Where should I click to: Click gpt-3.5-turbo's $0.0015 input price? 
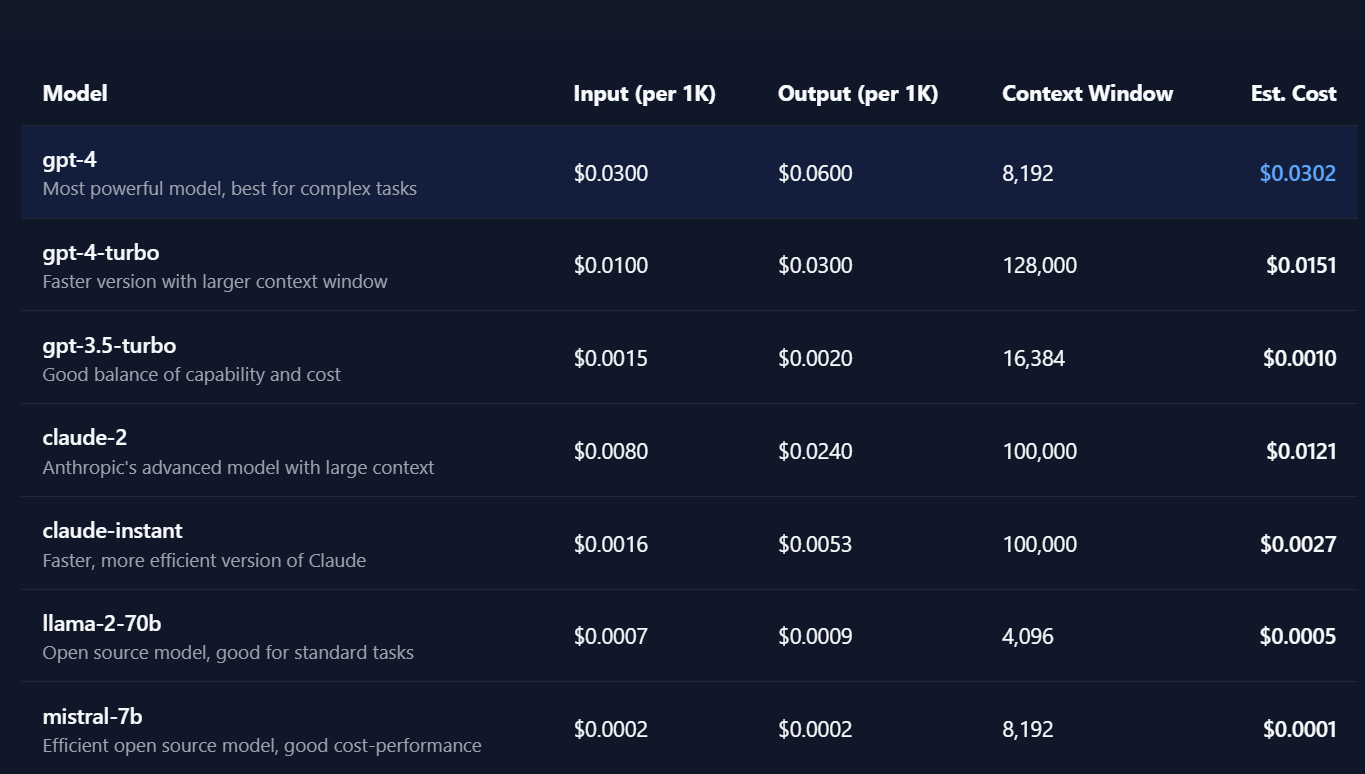(610, 358)
